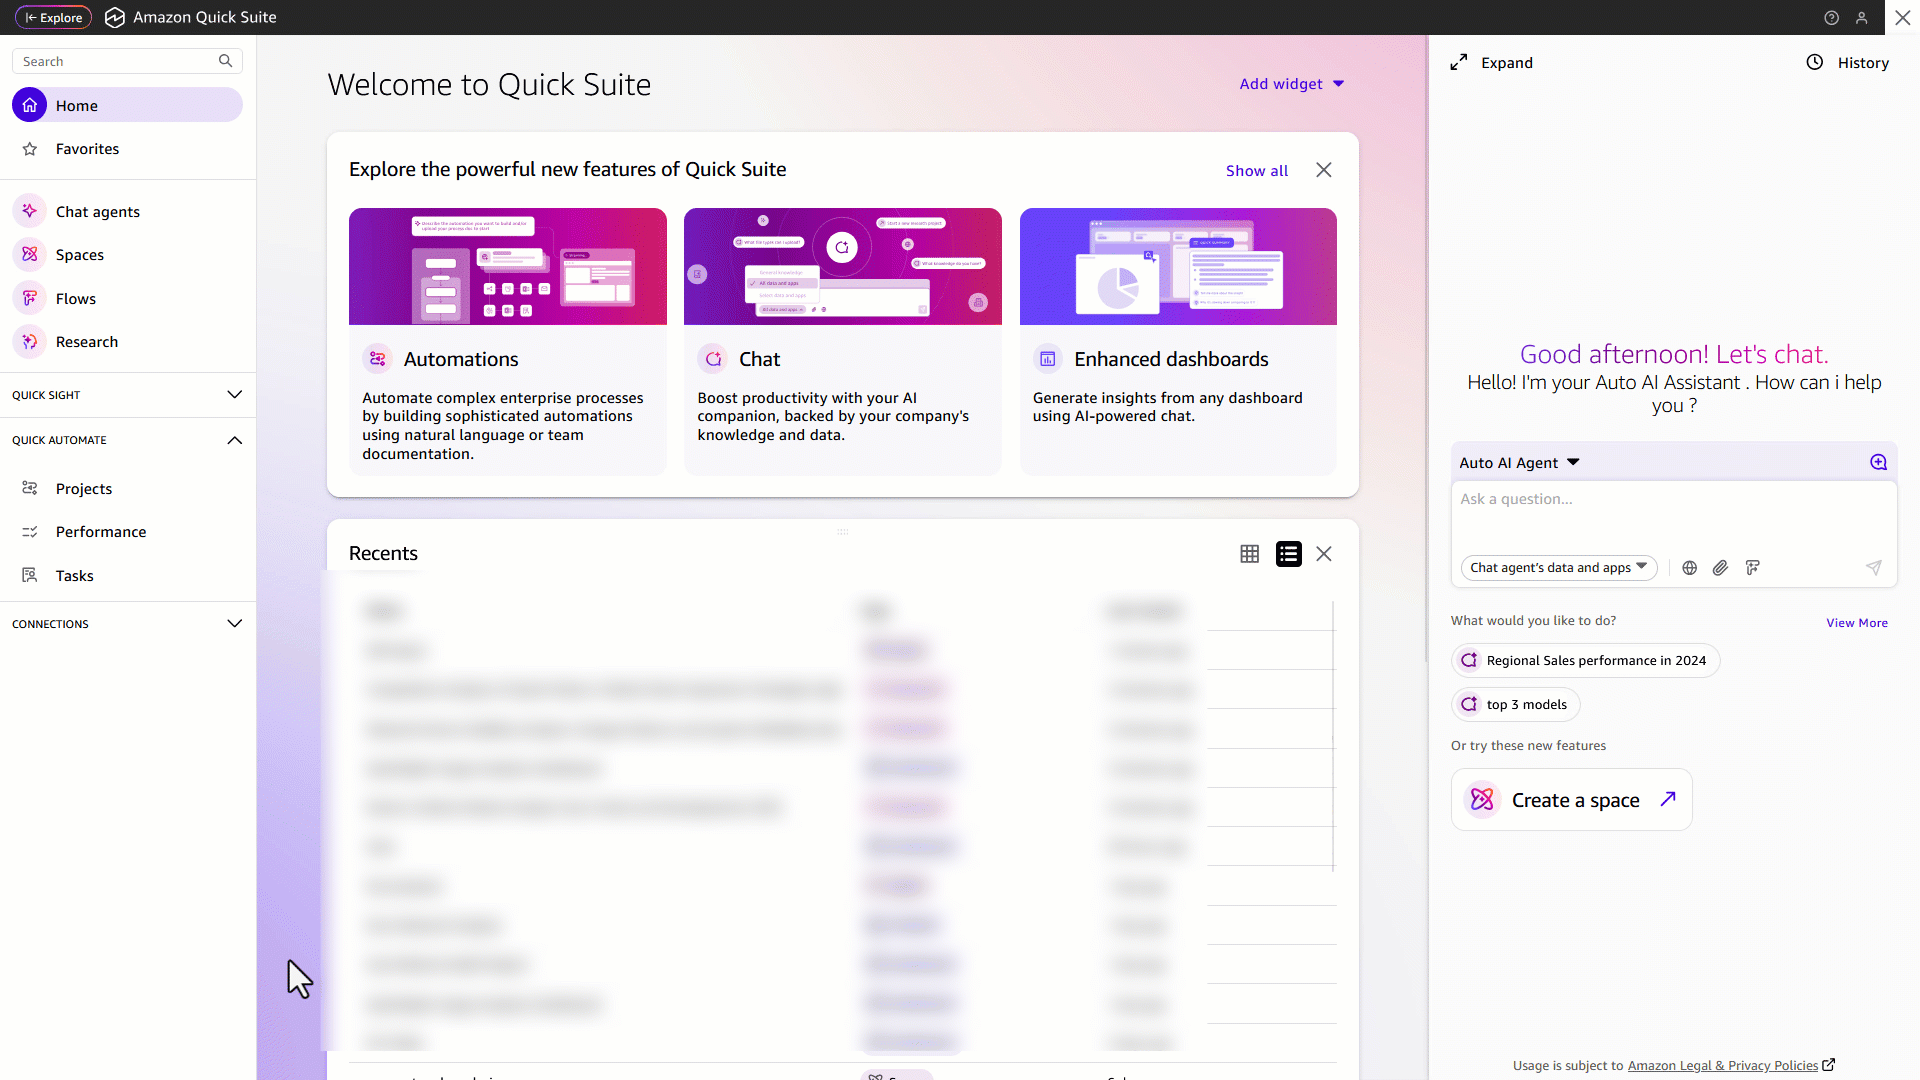Switch Recents to list view
Viewport: 1920px width, 1080px height.
pos(1288,554)
